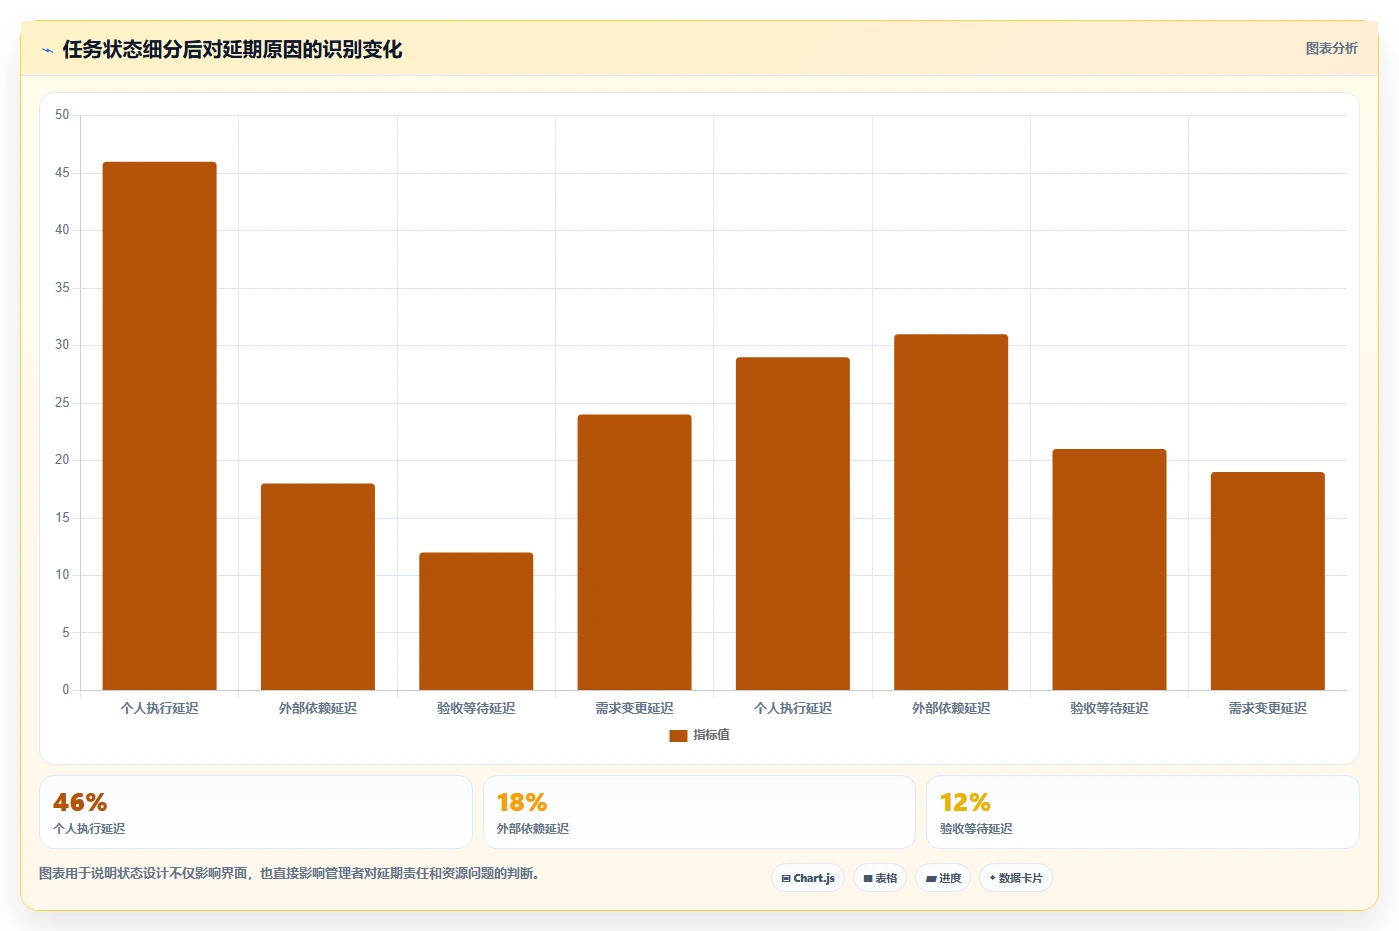1399x931 pixels.
Task: Click the x-axis label under the 19 bar
Action: point(1267,708)
